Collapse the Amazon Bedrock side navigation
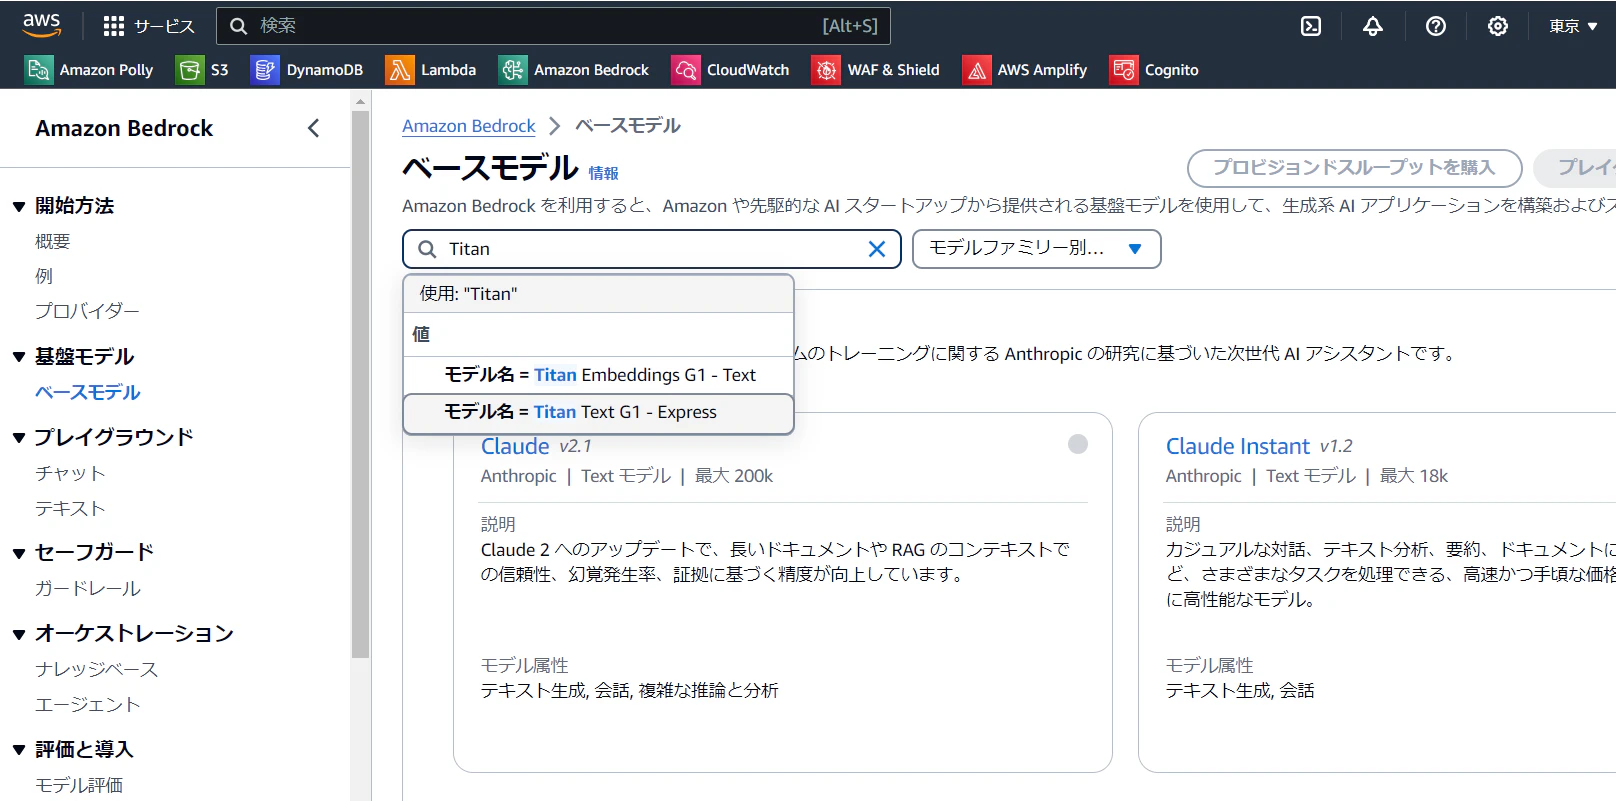The width and height of the screenshot is (1616, 801). pos(314,128)
